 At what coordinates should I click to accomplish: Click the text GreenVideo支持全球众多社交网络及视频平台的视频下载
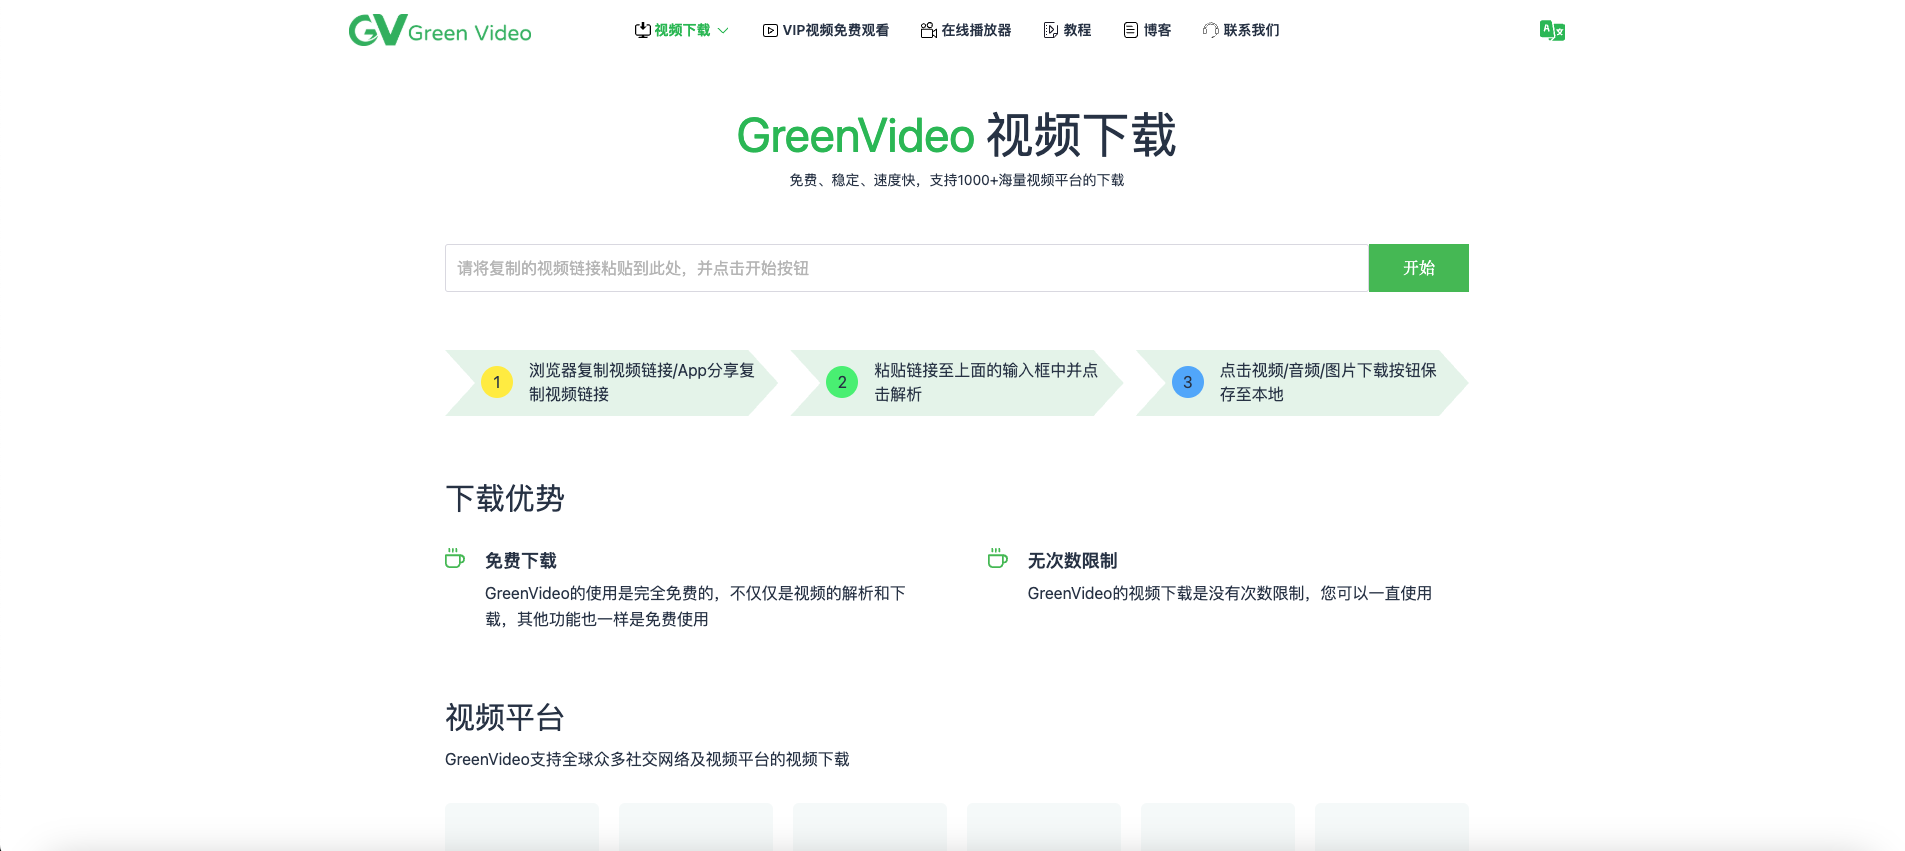tap(647, 759)
